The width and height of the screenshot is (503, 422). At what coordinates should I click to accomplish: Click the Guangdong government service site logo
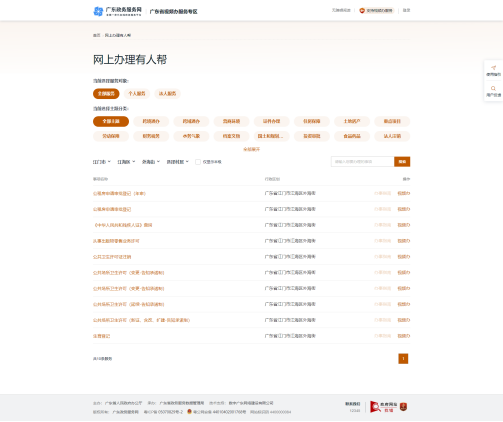(117, 11)
